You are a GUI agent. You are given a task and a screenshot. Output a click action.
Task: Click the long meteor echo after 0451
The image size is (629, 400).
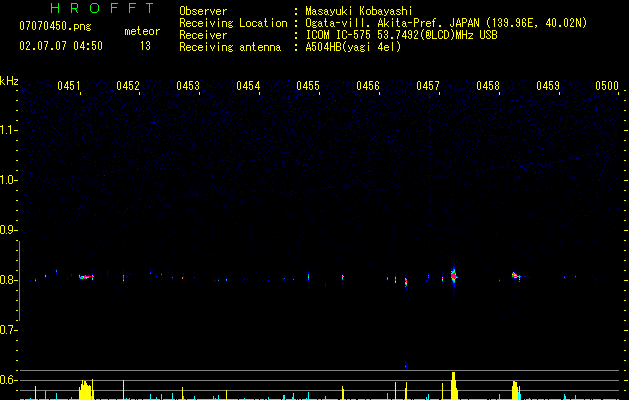86,276
